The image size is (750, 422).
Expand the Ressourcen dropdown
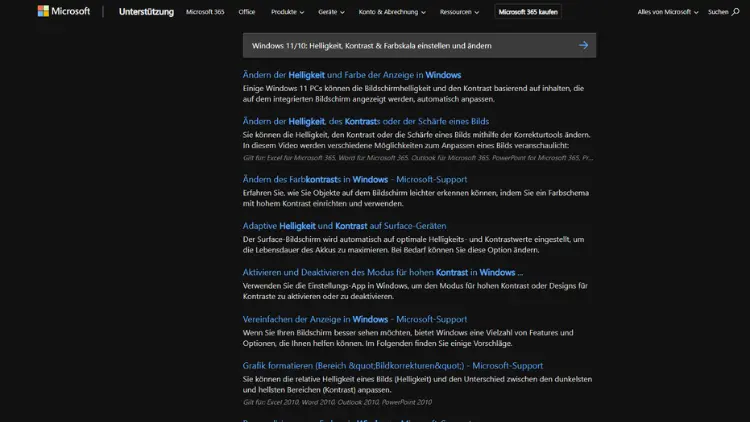point(459,11)
